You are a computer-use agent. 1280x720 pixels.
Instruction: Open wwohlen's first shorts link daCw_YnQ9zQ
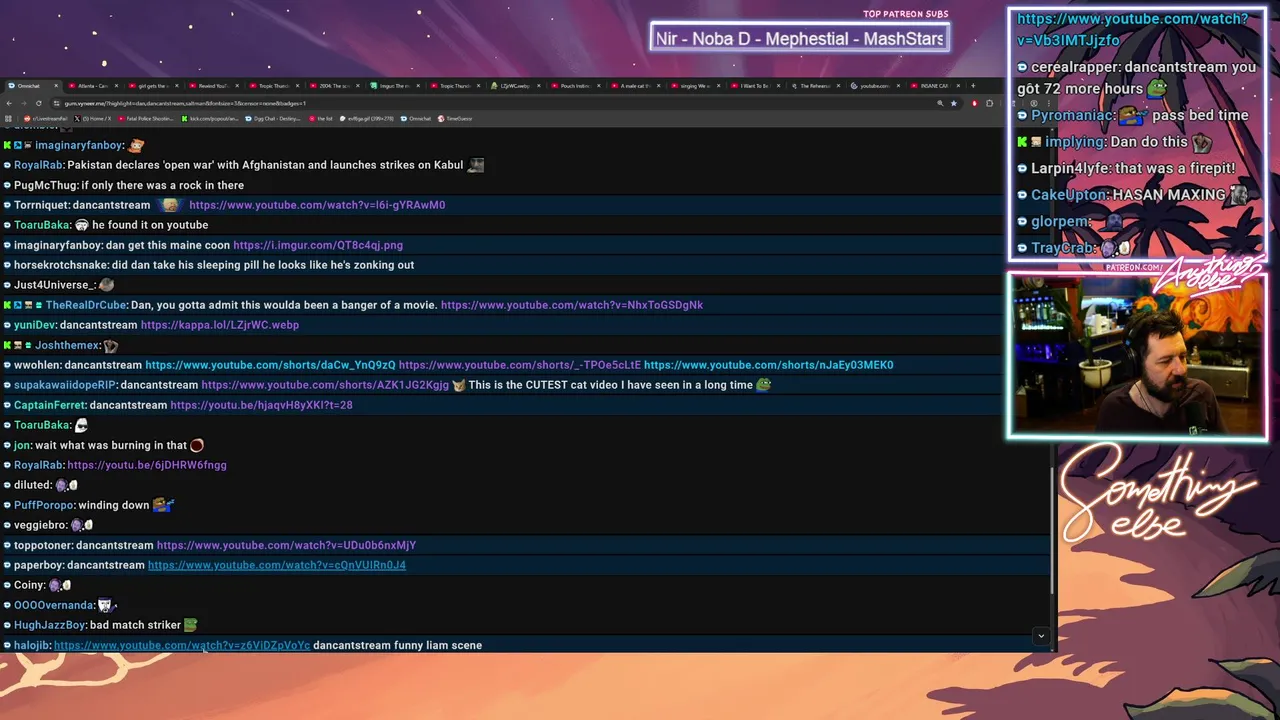coord(270,365)
